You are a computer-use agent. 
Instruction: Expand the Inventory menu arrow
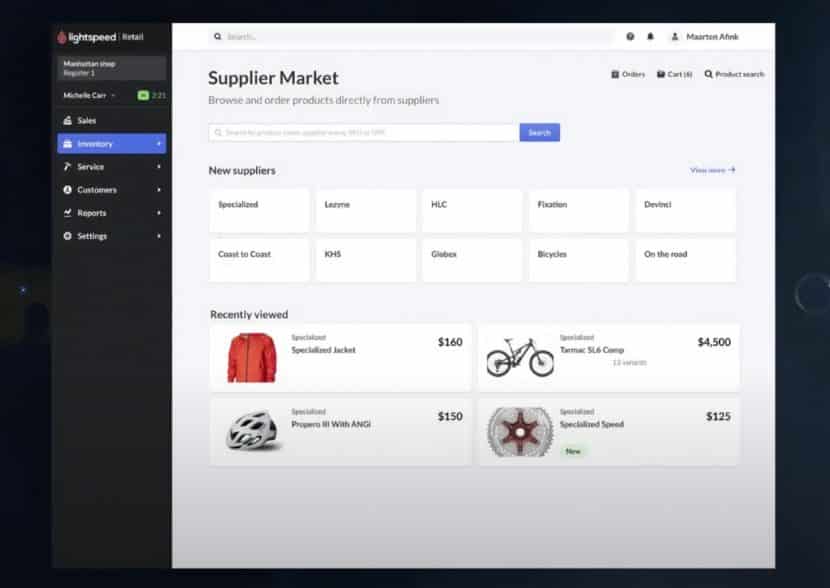pos(158,143)
